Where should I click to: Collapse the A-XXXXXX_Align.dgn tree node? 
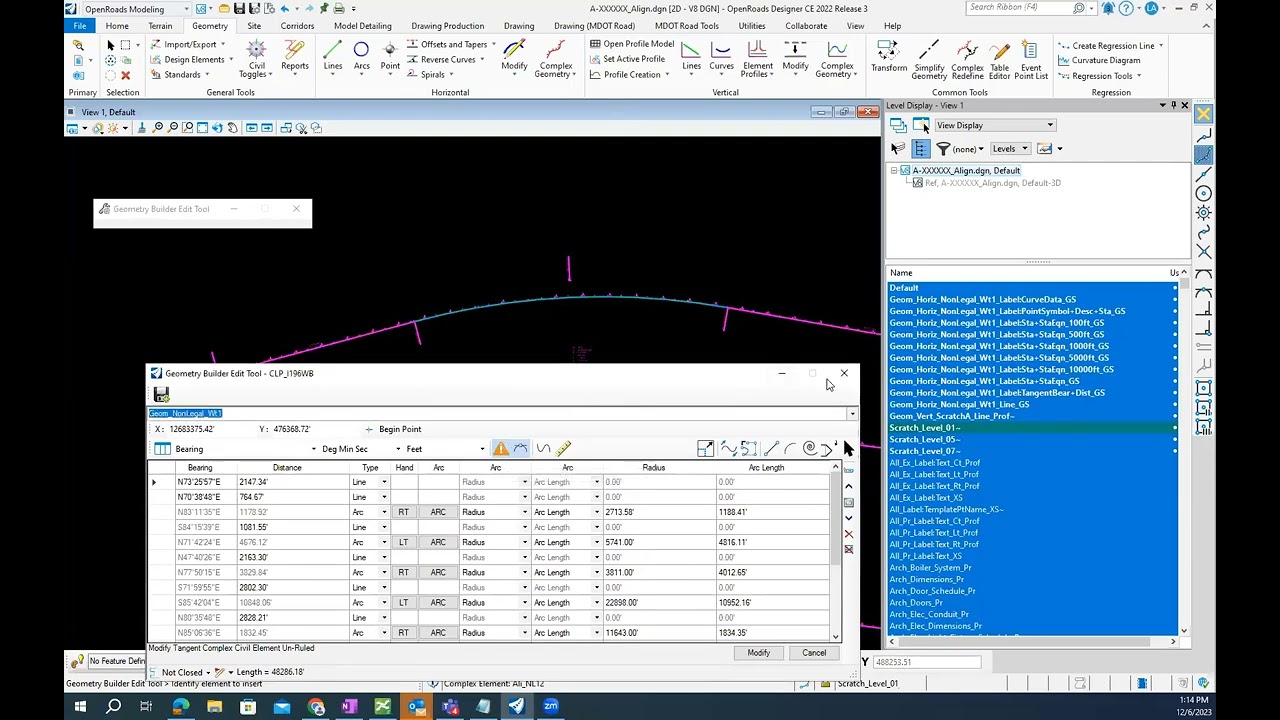point(894,171)
